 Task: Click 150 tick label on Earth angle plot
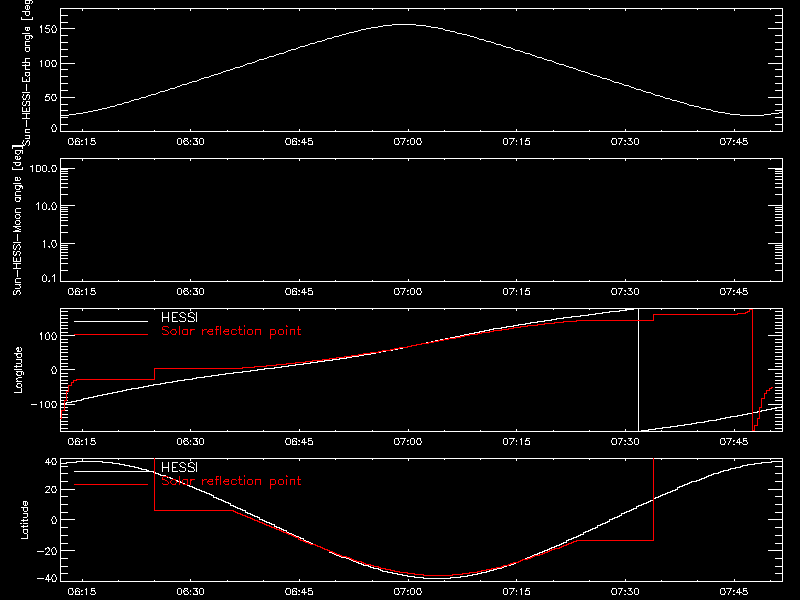point(48,29)
